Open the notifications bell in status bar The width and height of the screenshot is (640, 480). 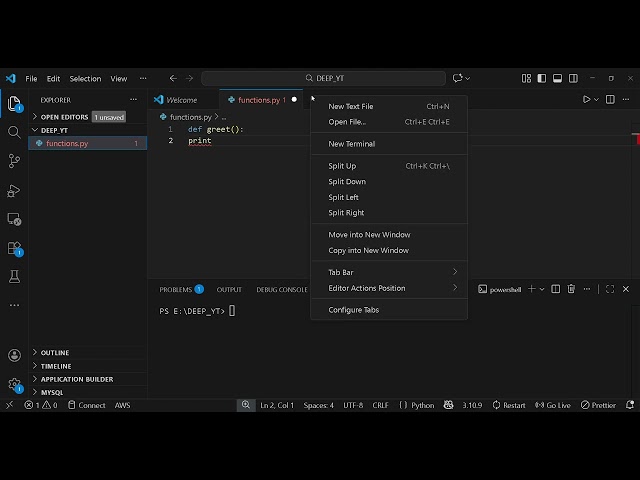click(x=630, y=405)
